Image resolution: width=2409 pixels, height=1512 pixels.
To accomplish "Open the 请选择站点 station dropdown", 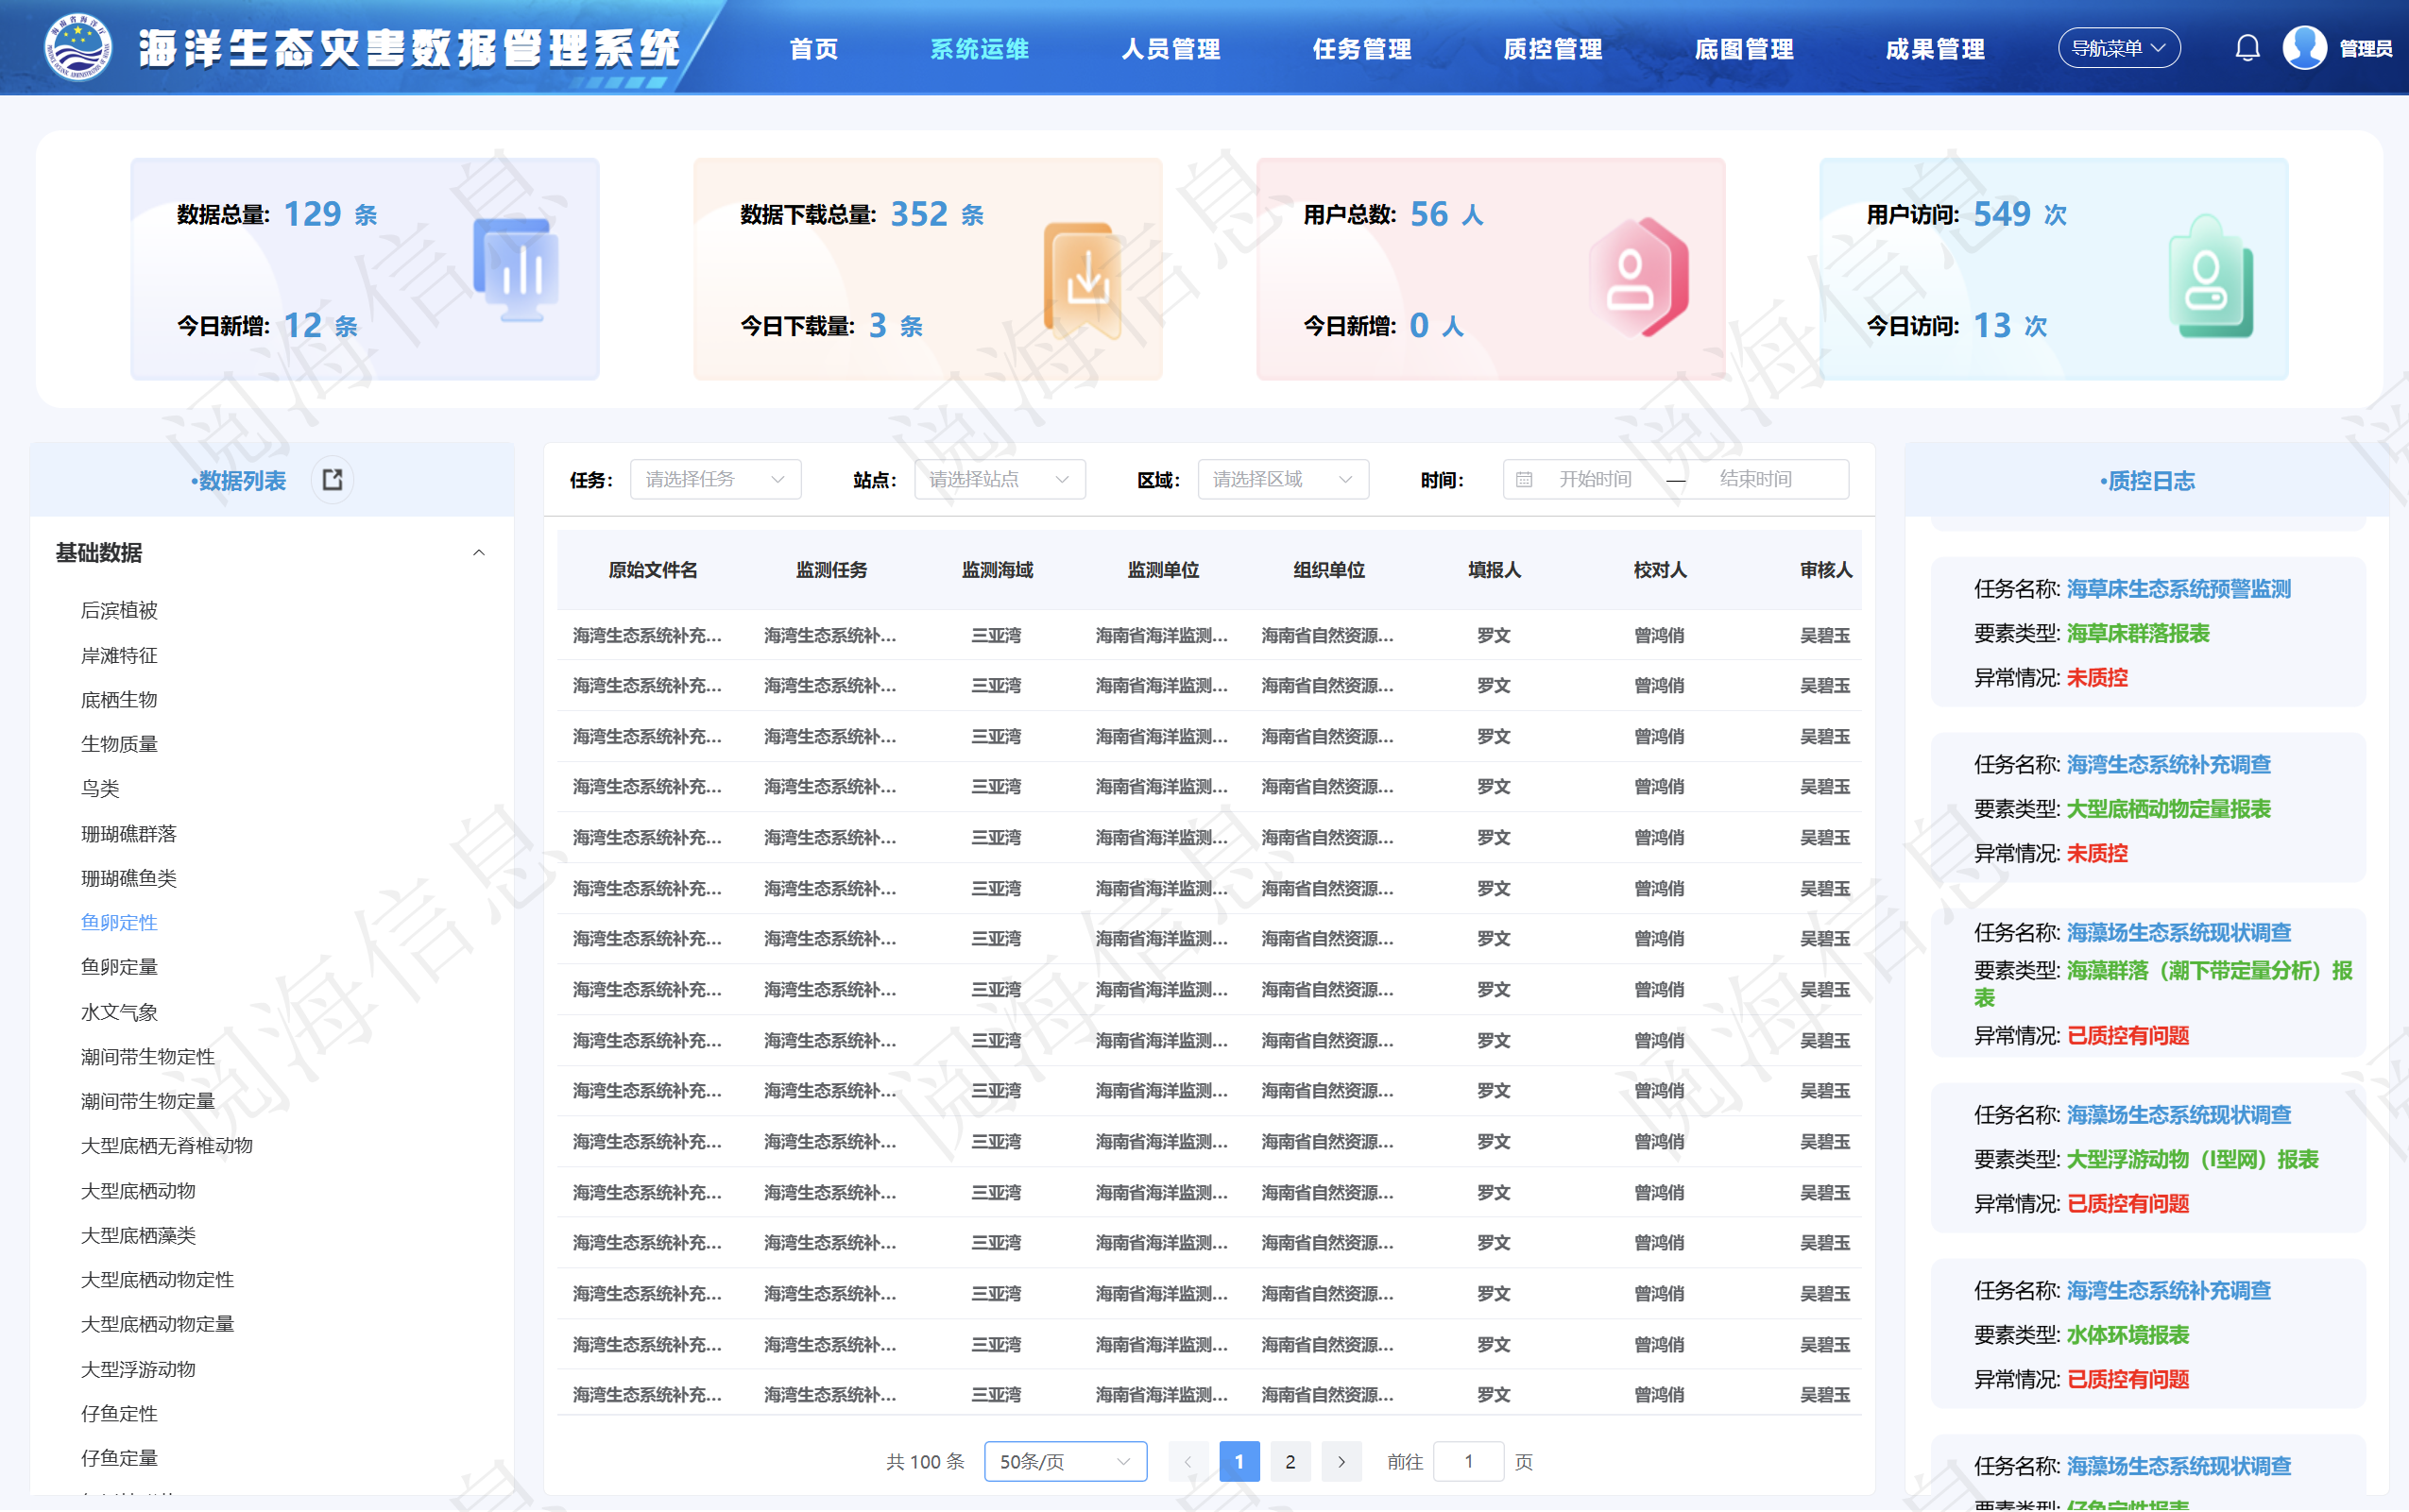I will [x=999, y=480].
